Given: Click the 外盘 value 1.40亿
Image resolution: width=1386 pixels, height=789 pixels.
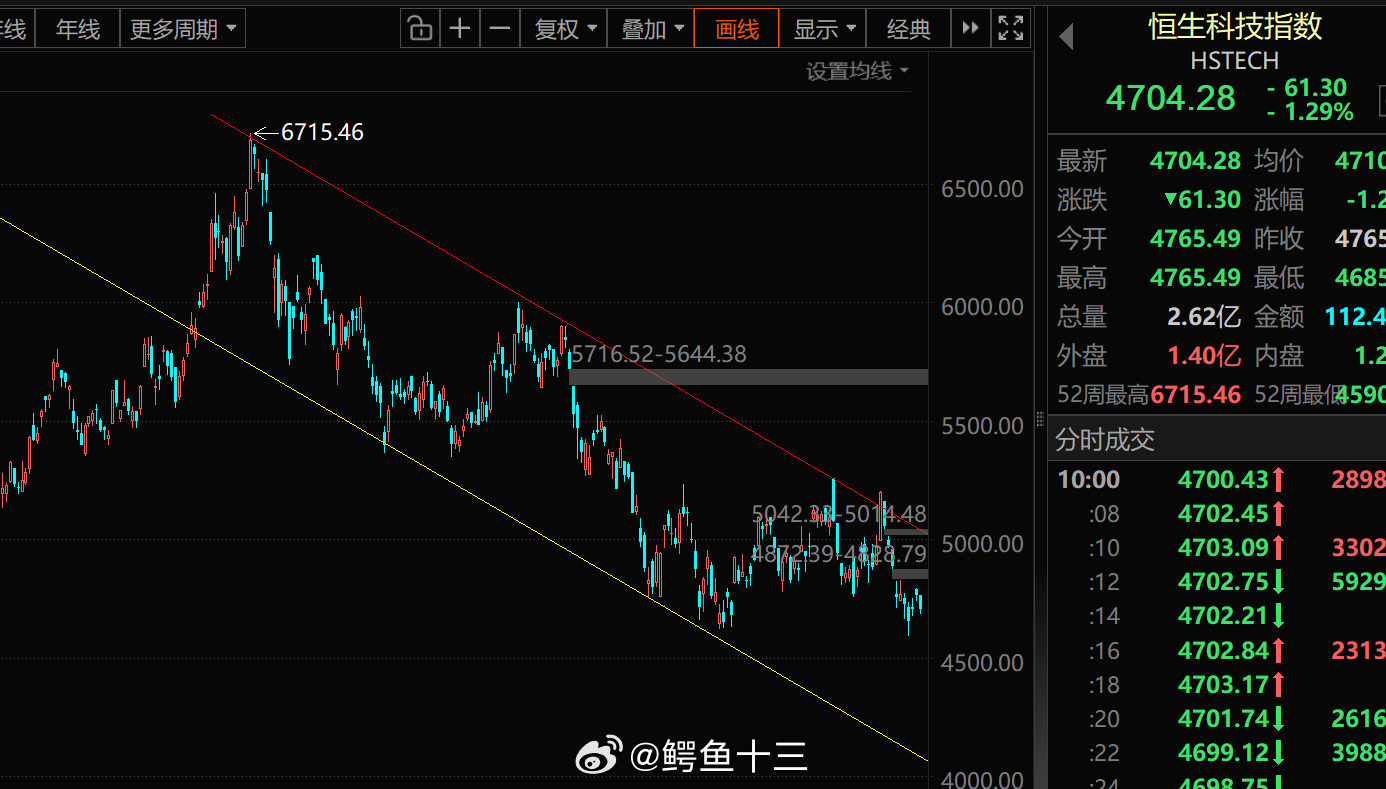Looking at the screenshot, I should click(1204, 356).
